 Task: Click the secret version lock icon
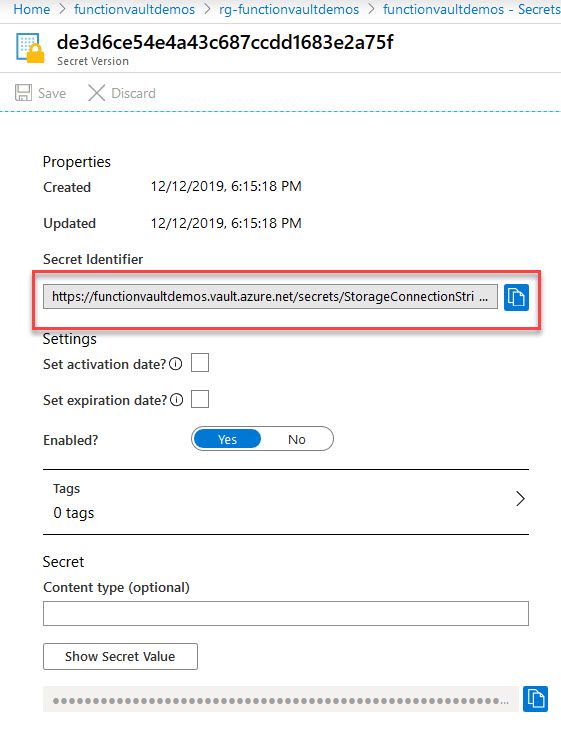[30, 48]
